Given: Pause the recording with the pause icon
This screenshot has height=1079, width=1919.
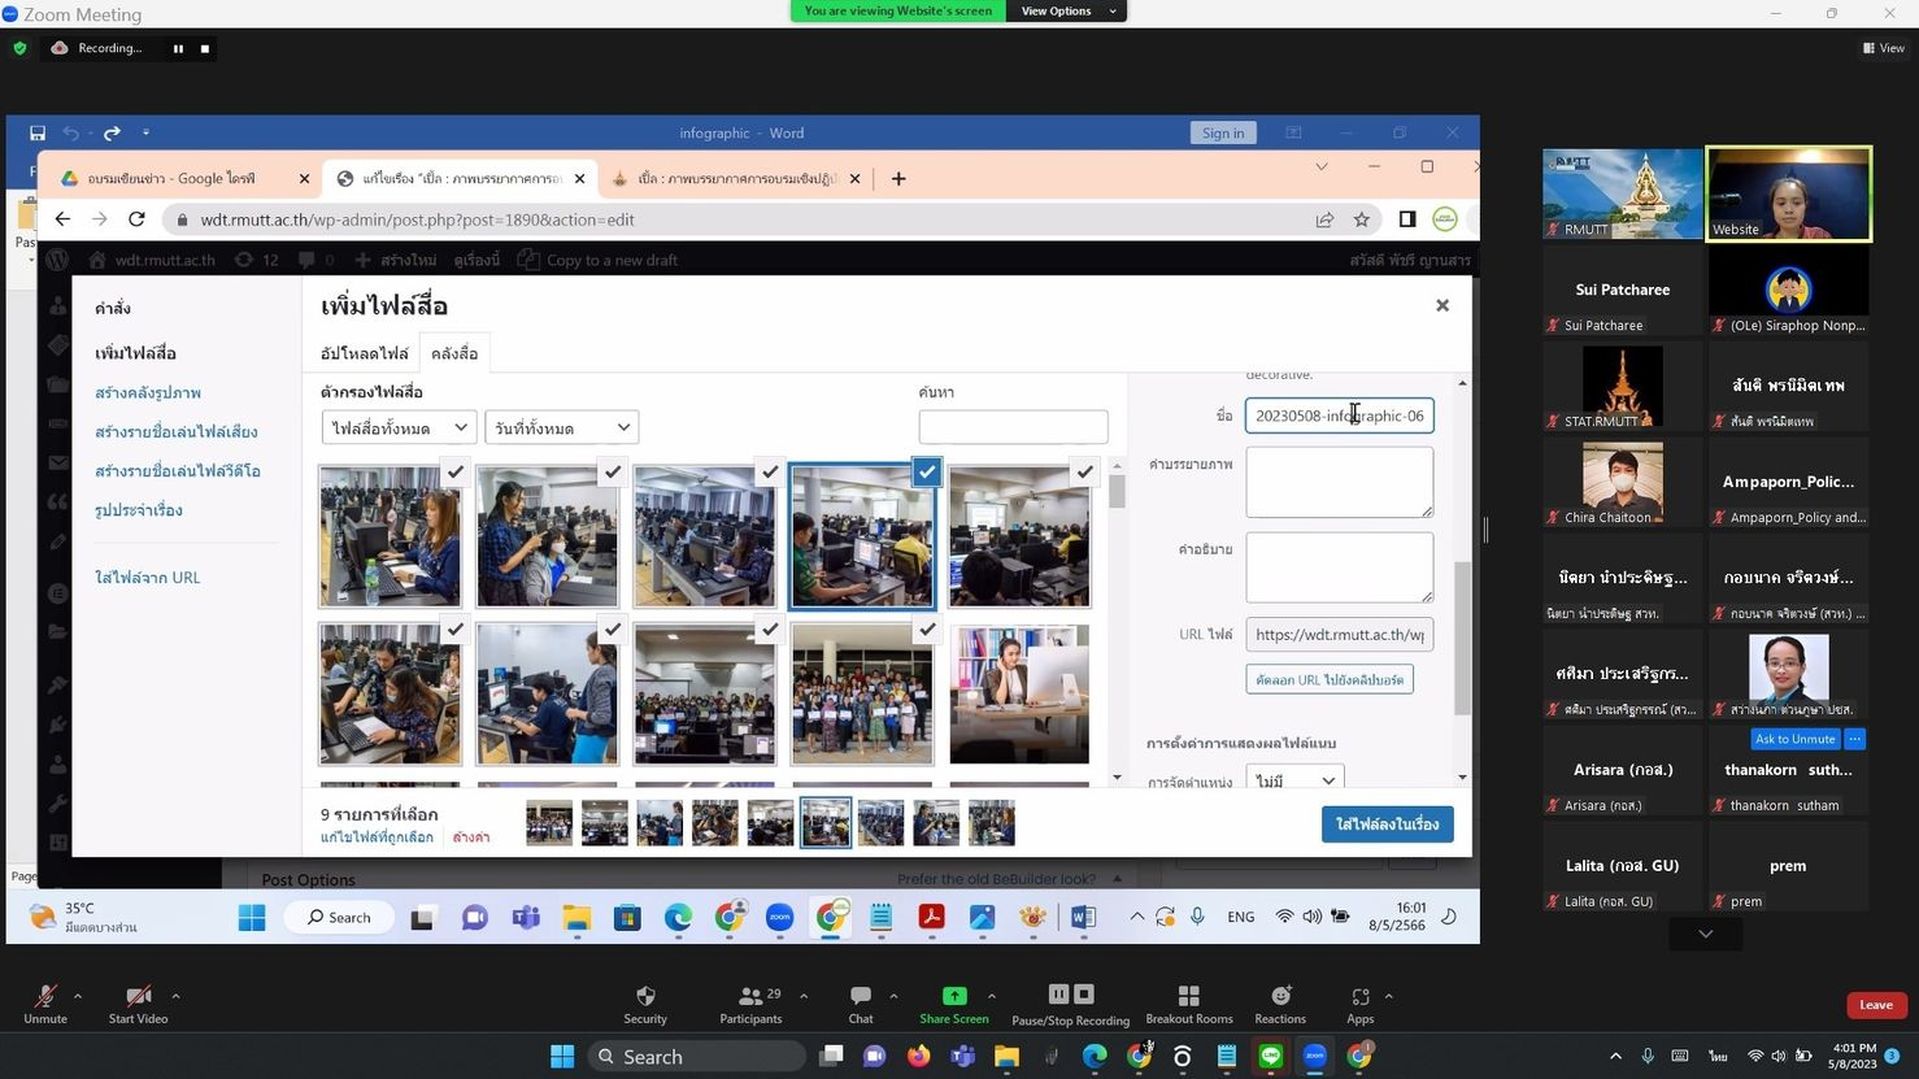Looking at the screenshot, I should (178, 48).
